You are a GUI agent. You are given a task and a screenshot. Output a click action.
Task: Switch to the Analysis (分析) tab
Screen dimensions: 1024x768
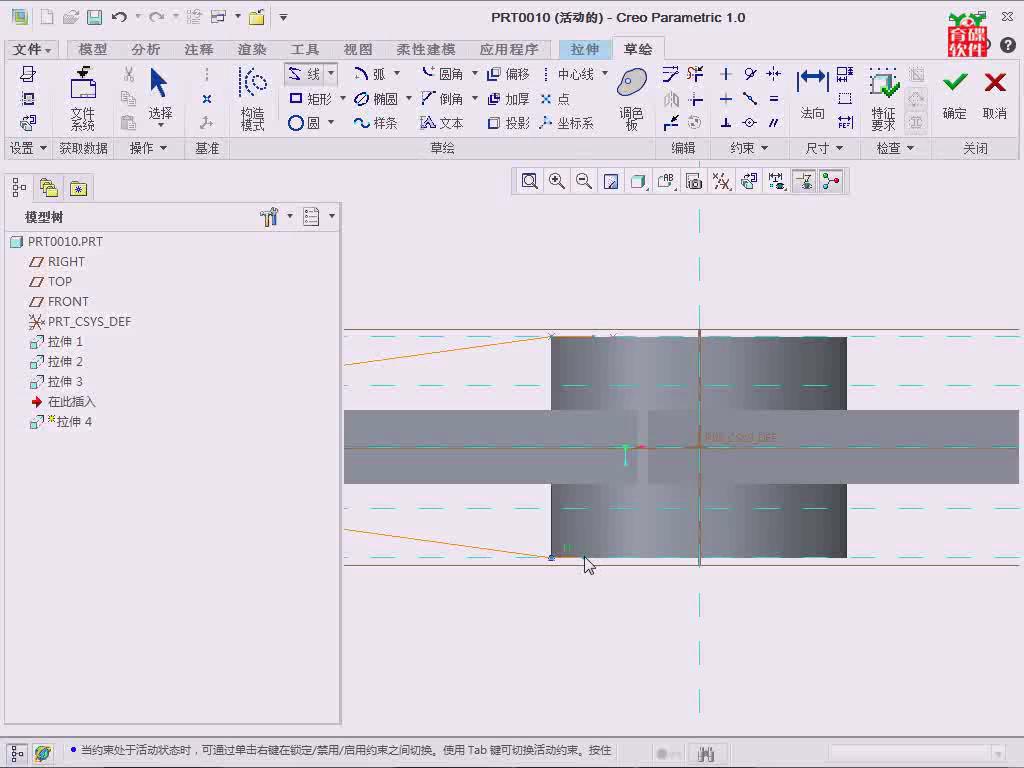146,49
